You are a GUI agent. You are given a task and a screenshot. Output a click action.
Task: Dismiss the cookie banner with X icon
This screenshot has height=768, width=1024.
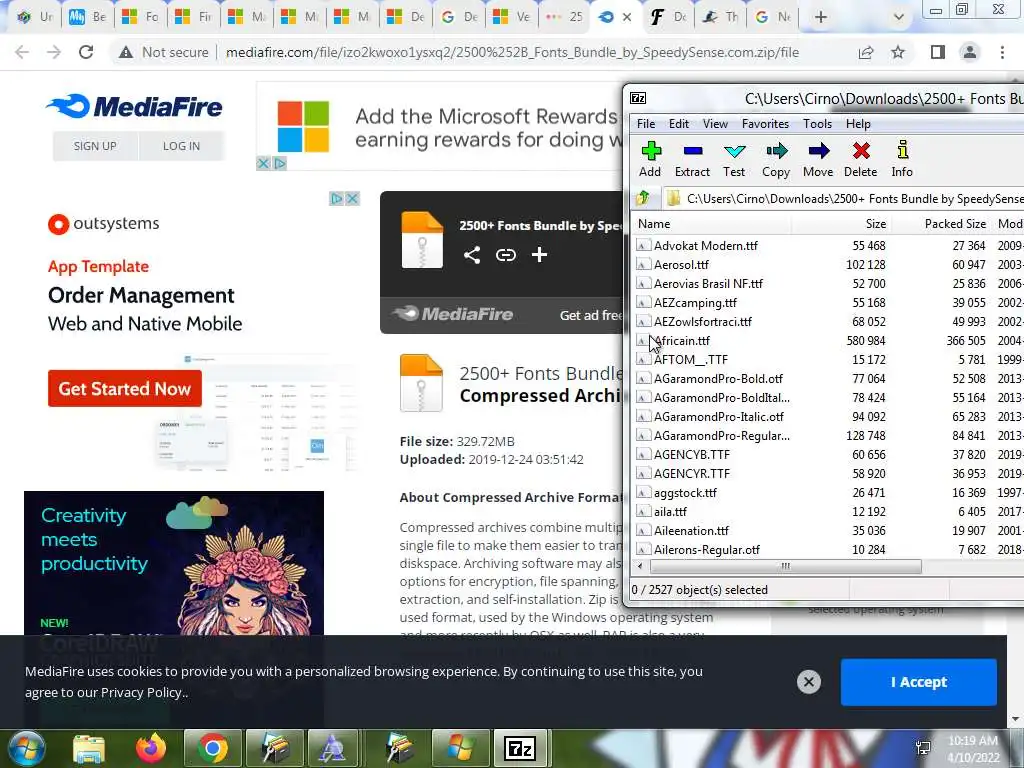[808, 682]
